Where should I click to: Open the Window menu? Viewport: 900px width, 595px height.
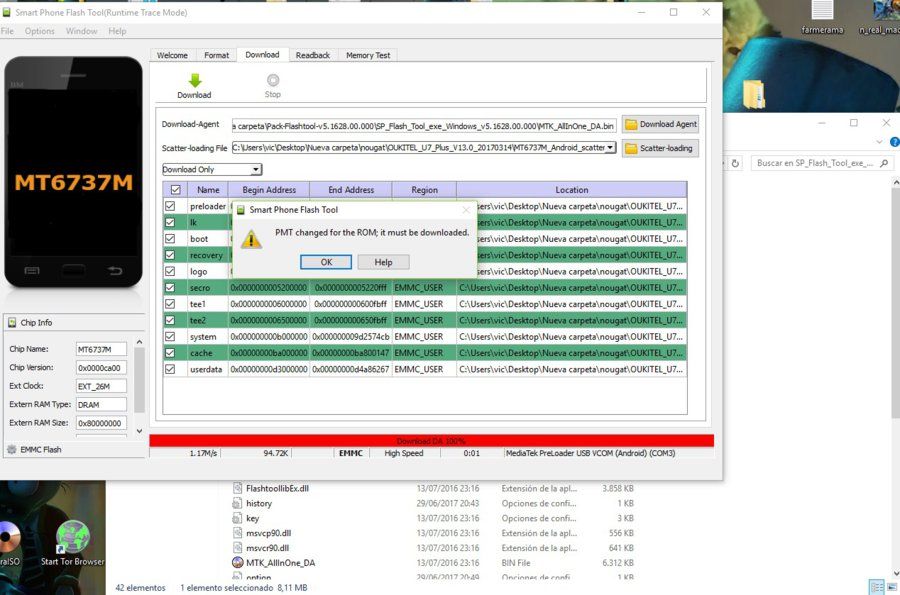82,31
